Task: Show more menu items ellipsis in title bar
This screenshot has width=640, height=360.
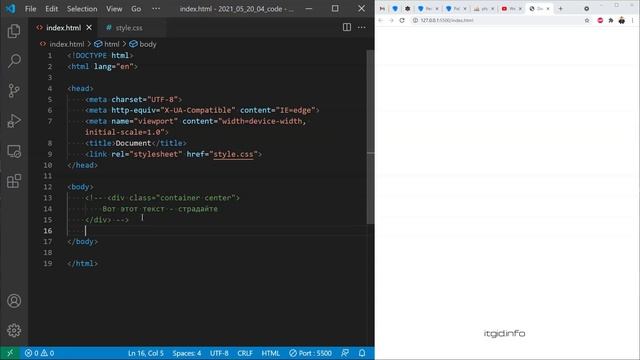Action: (156, 9)
